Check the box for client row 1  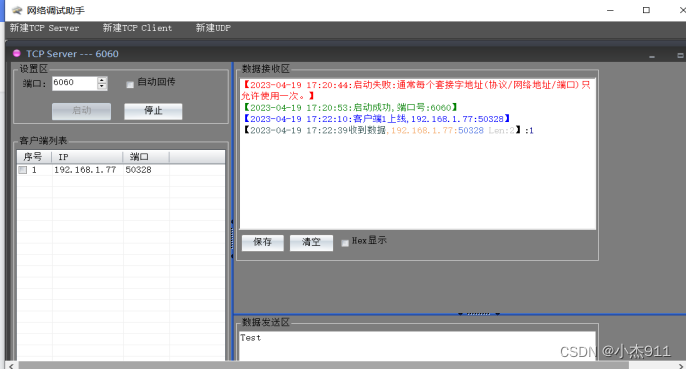pos(23,170)
